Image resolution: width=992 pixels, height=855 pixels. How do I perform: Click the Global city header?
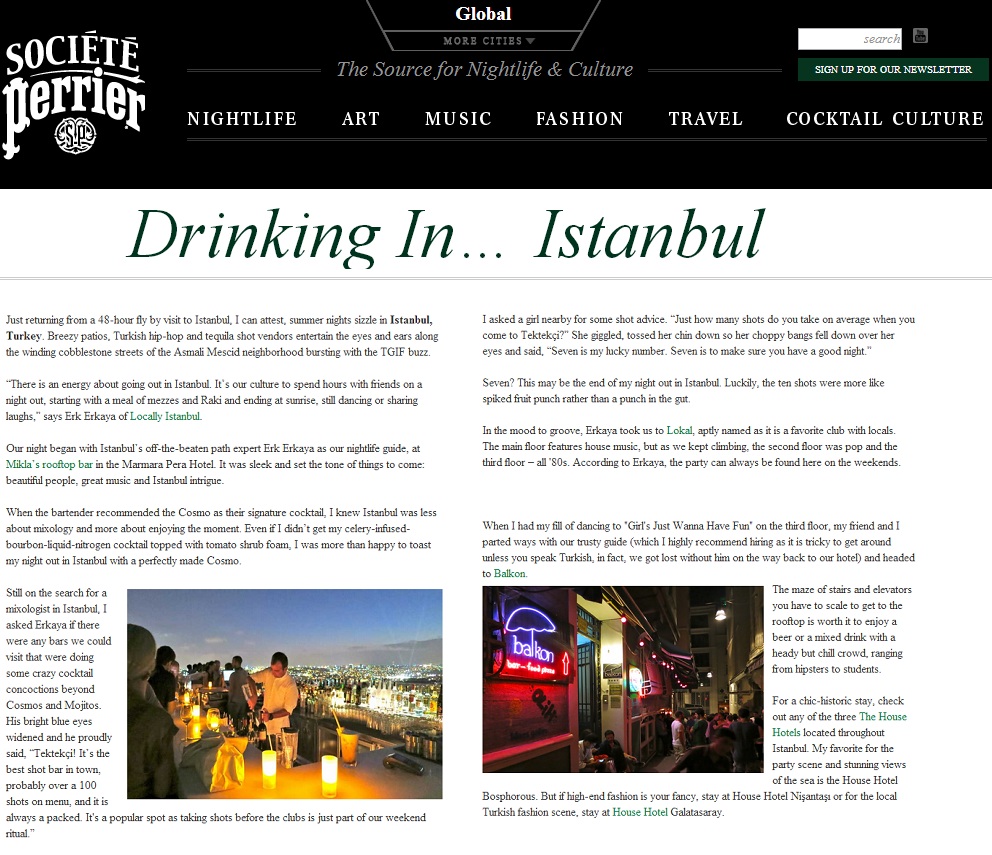483,13
